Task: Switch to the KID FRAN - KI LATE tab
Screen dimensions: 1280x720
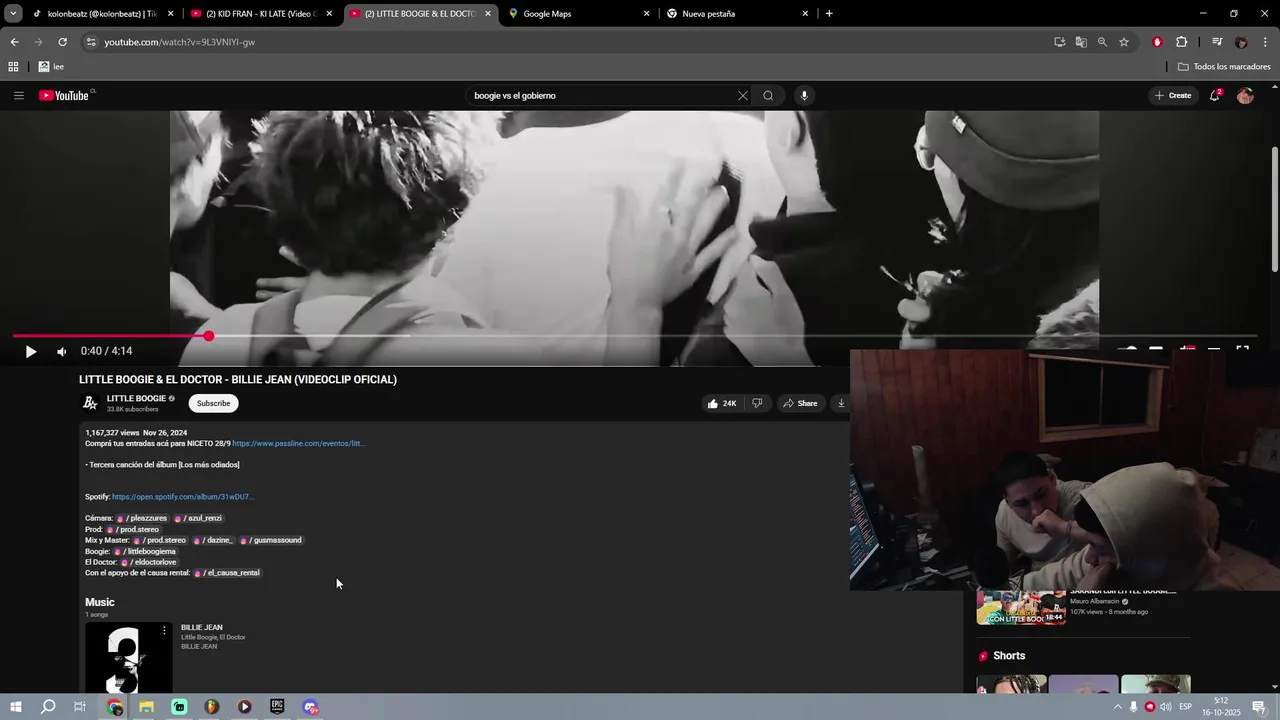Action: click(x=262, y=14)
